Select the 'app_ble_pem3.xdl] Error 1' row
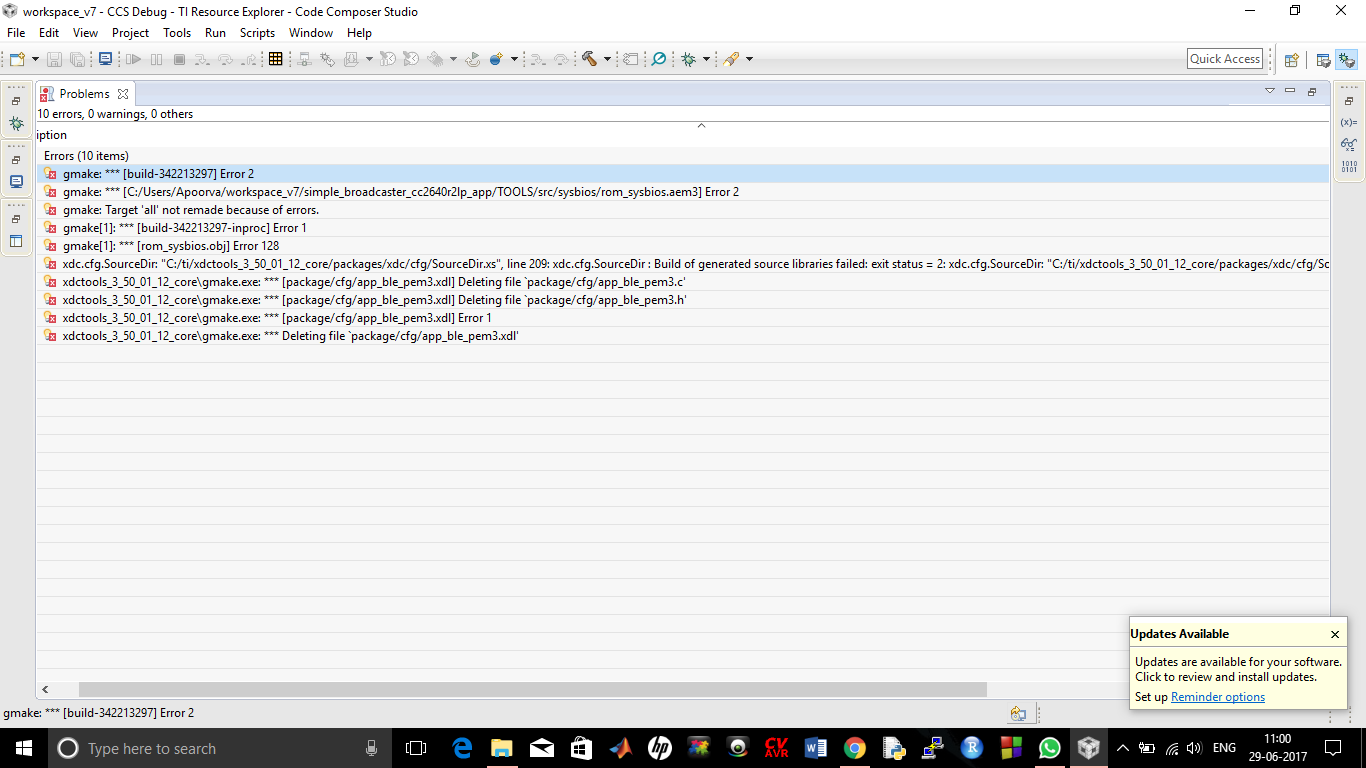 [683, 318]
